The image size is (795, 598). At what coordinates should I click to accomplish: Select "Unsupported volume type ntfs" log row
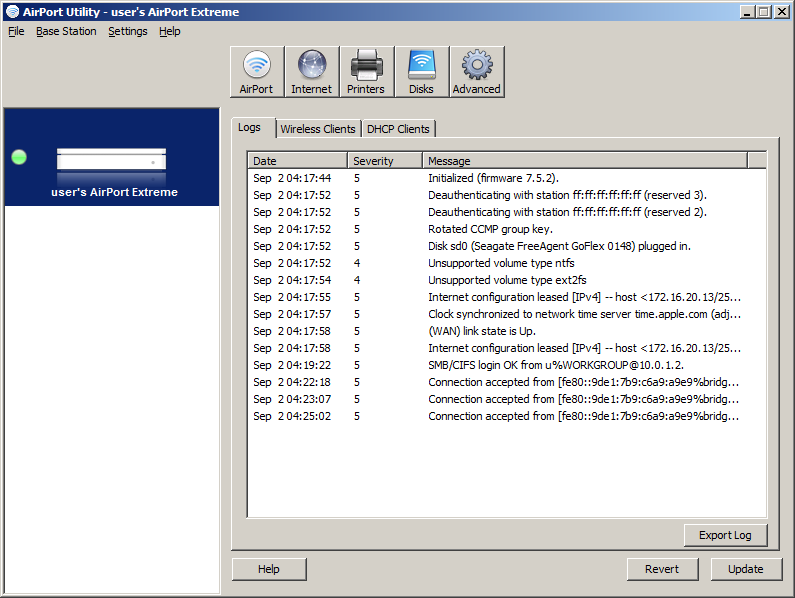coord(507,263)
